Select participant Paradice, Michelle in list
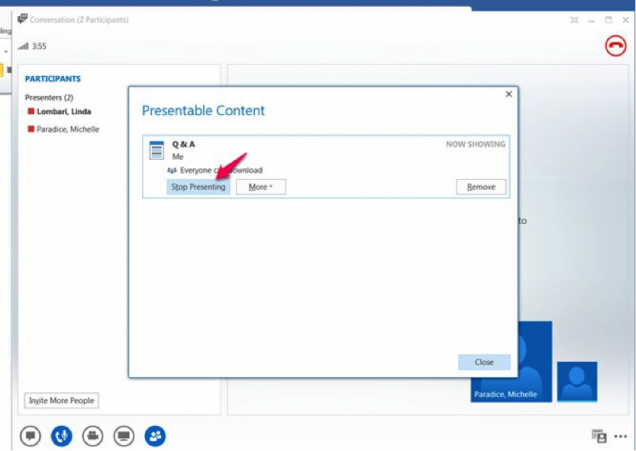This screenshot has height=451, width=636. pyautogui.click(x=67, y=129)
